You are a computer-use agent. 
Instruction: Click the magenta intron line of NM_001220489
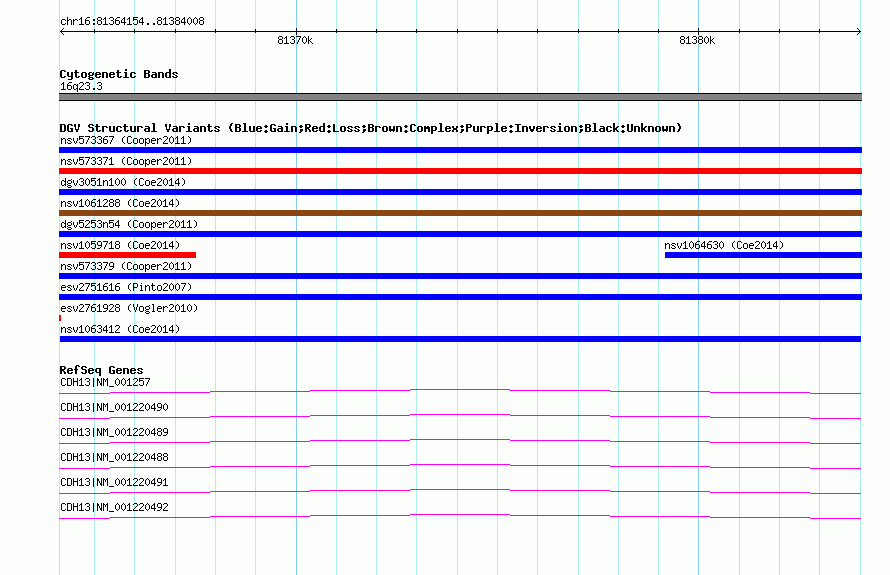tap(460, 440)
